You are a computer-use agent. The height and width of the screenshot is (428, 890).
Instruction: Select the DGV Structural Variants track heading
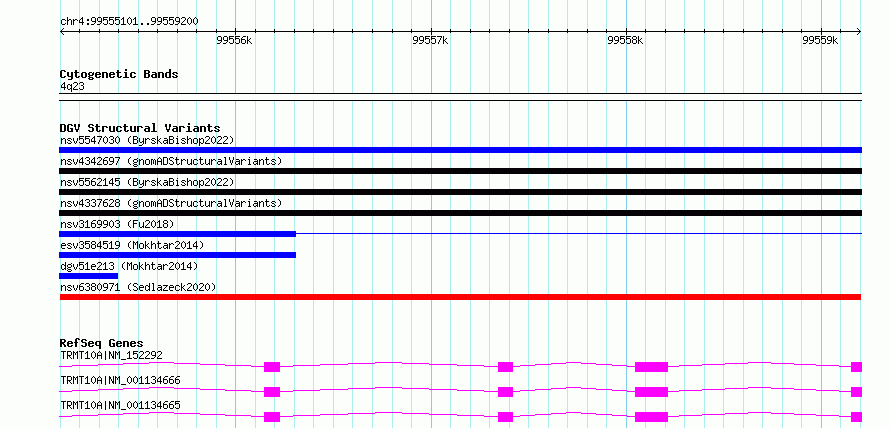(x=140, y=128)
